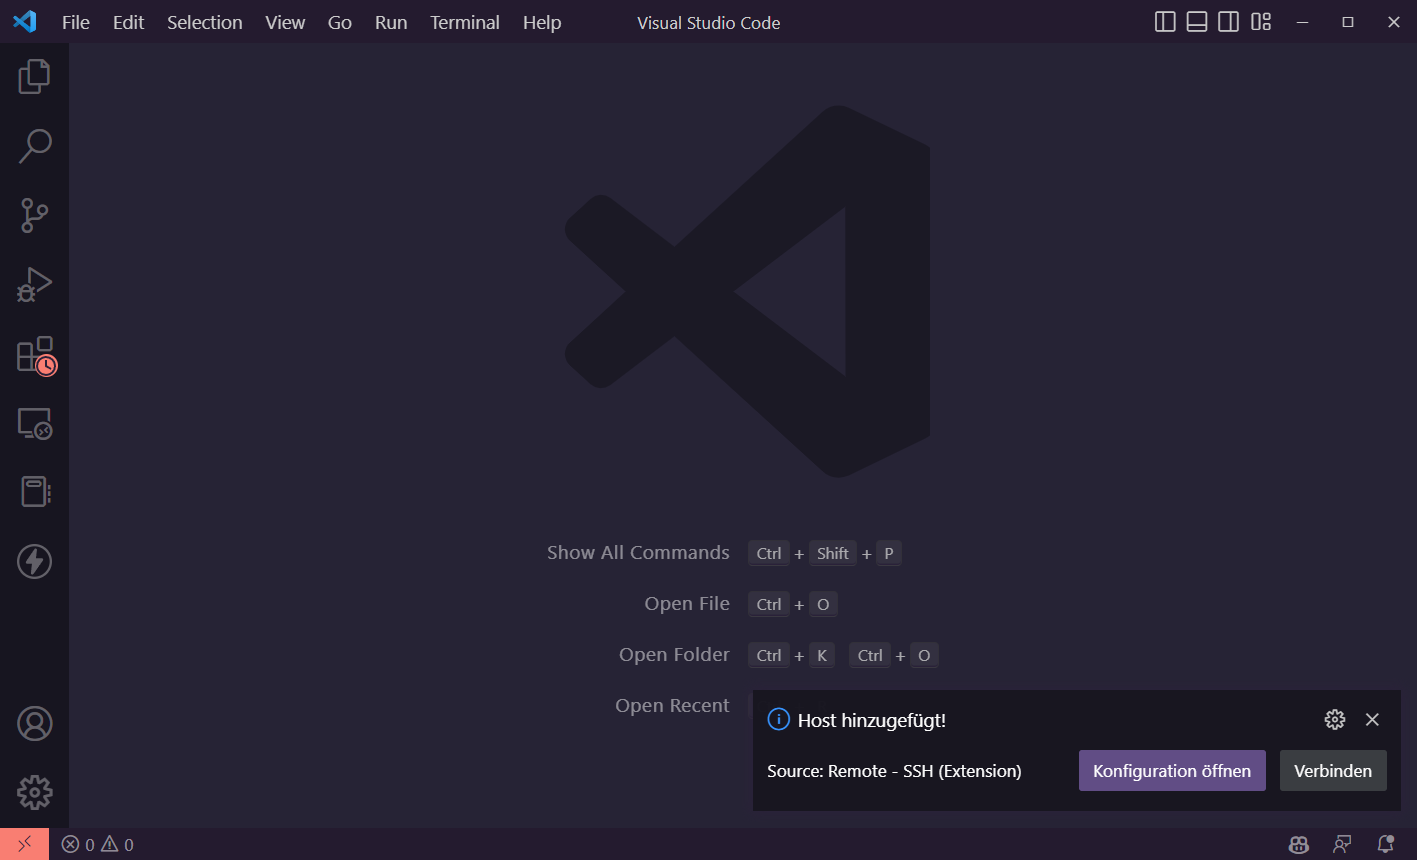Open the Terminal menu

(464, 22)
